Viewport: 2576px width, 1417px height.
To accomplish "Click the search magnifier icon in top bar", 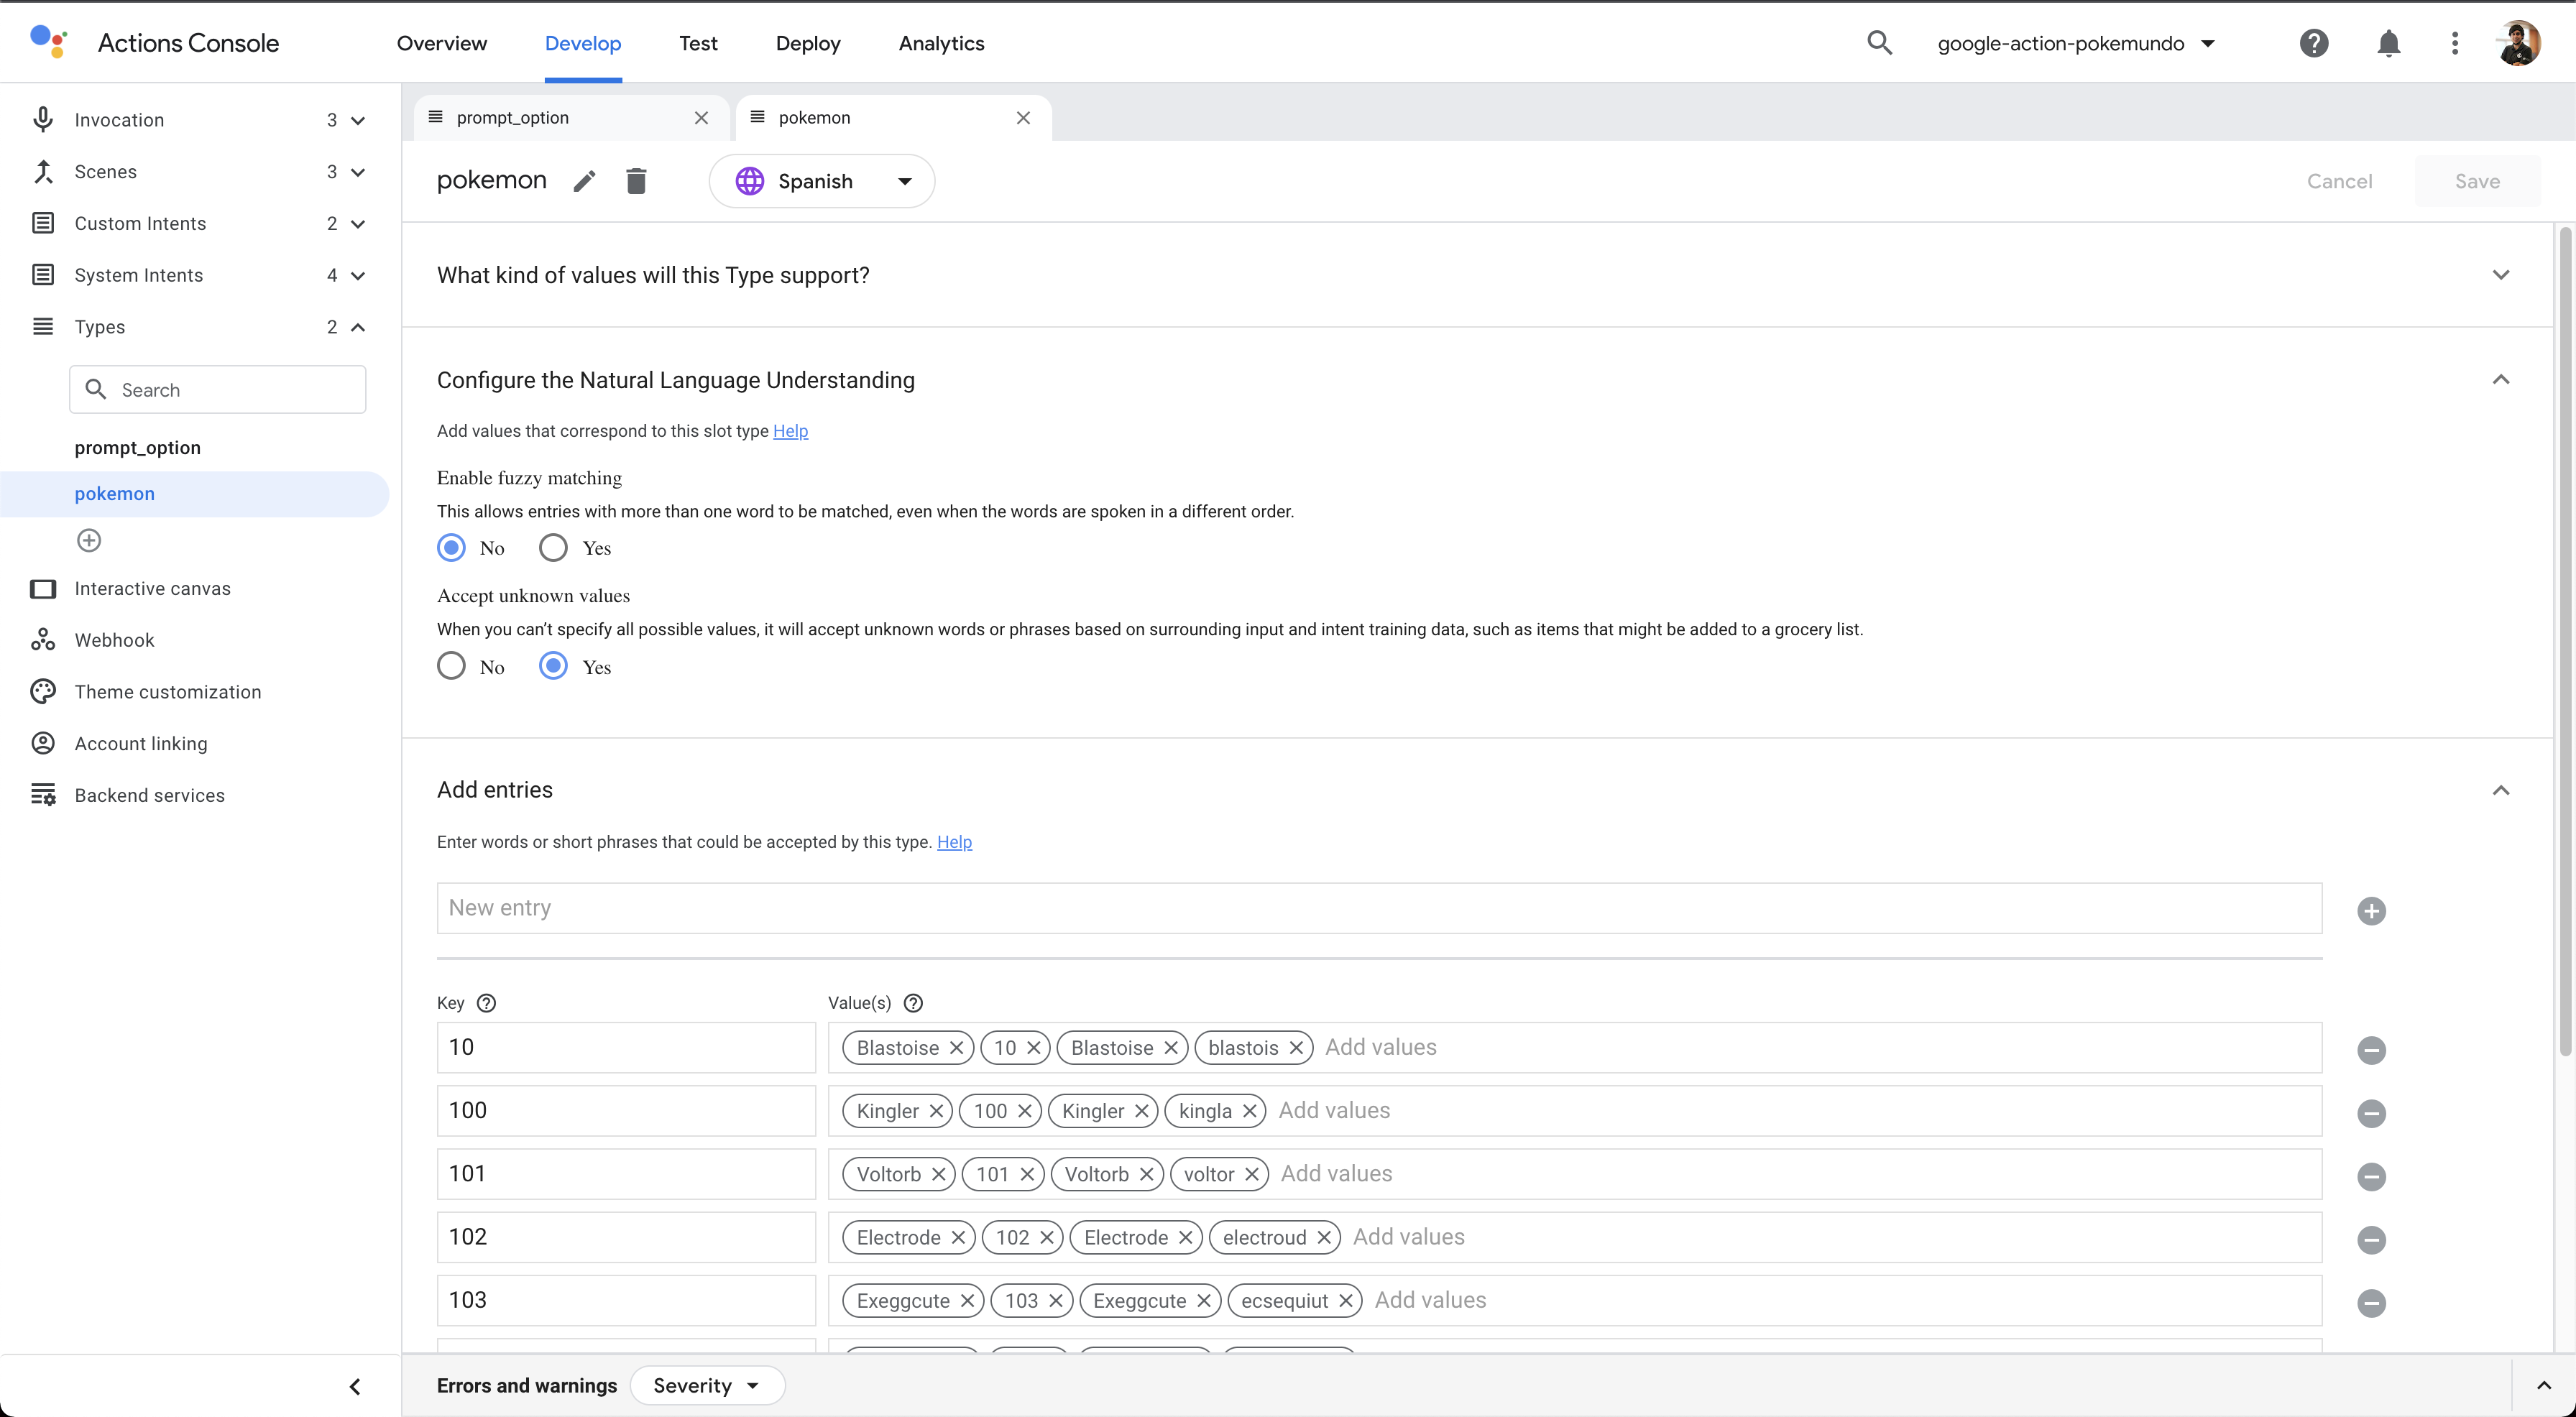I will [x=1879, y=43].
